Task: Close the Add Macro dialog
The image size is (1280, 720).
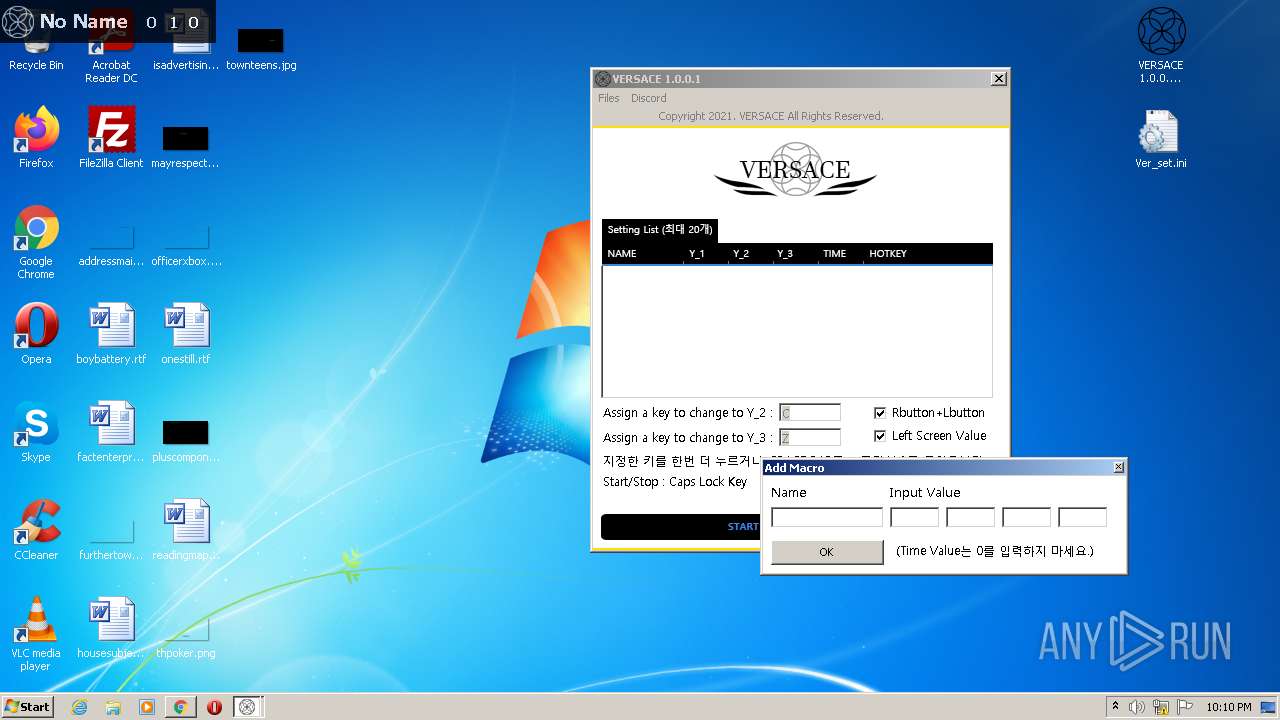Action: point(1119,467)
